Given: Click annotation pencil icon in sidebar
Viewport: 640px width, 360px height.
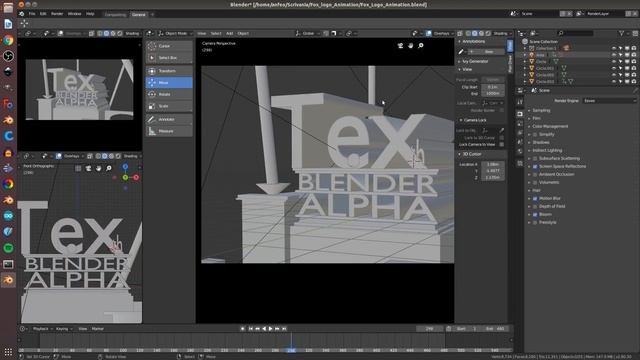Looking at the screenshot, I should click(461, 52).
